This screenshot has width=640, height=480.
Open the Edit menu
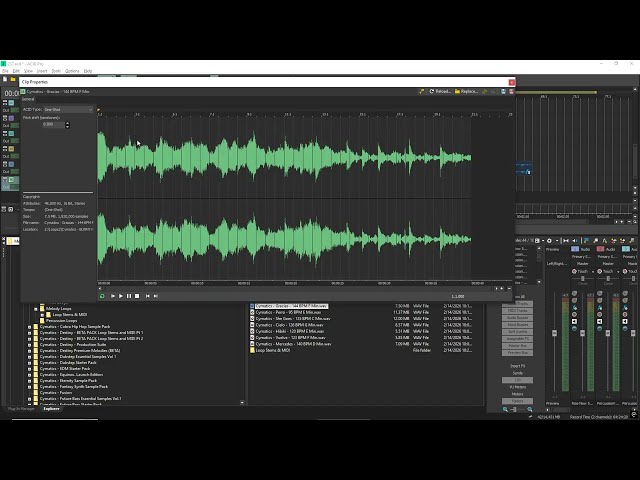16,71
